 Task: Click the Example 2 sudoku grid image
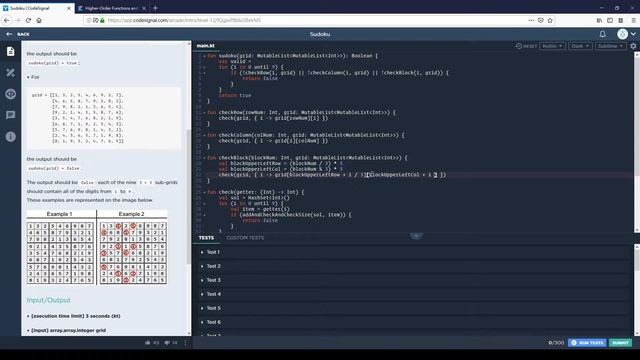pyautogui.click(x=133, y=253)
